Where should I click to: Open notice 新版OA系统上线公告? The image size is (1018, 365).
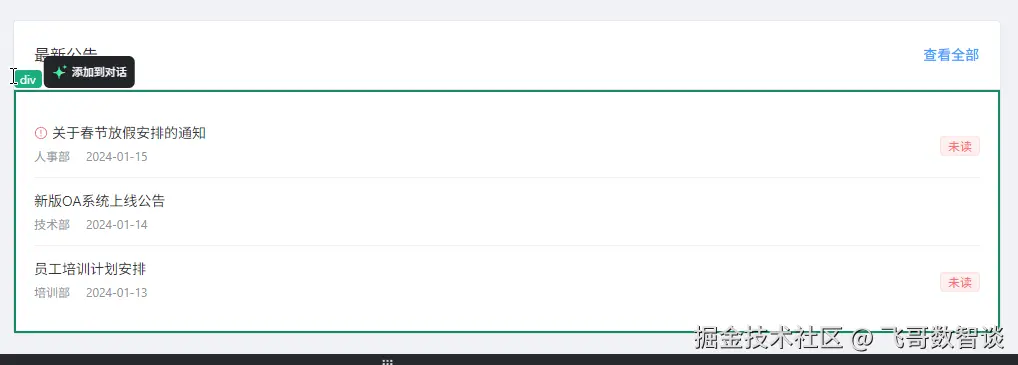99,201
